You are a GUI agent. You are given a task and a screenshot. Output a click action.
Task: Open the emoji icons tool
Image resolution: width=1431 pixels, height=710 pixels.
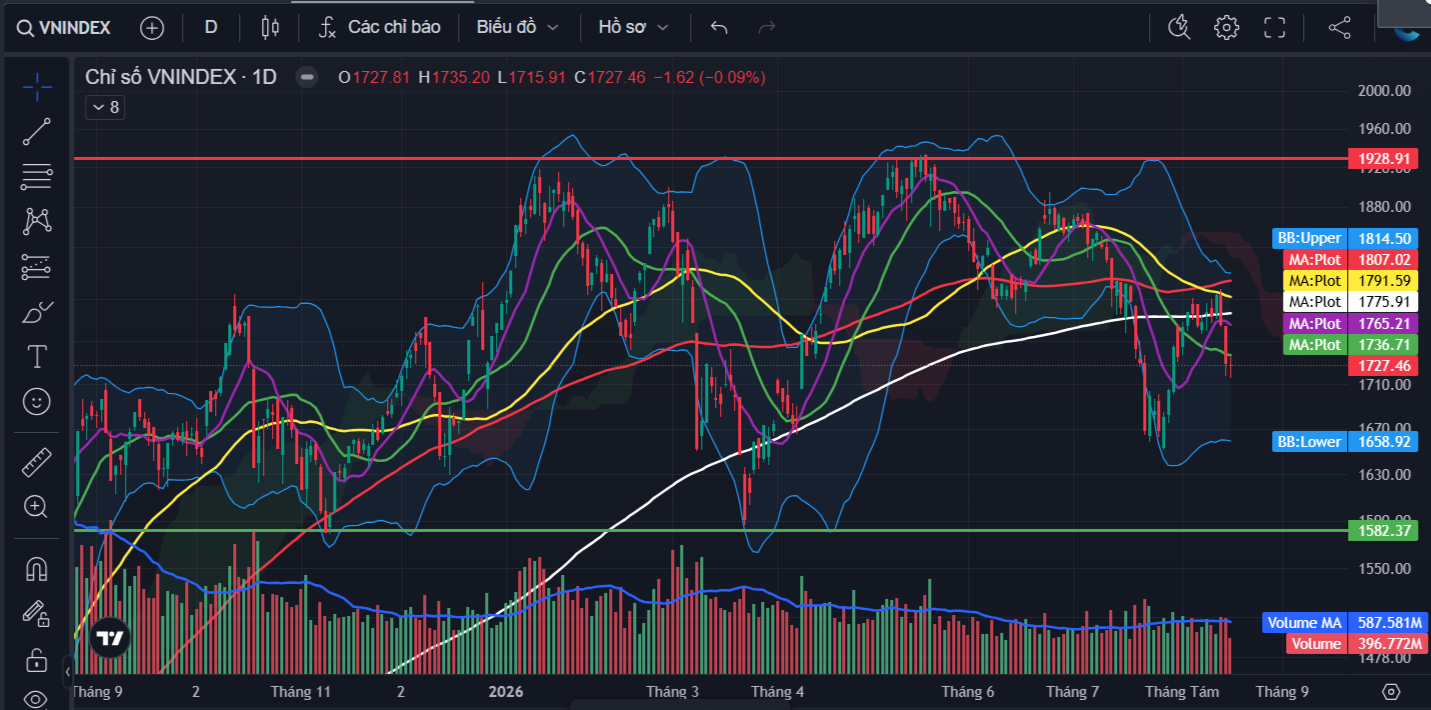pos(36,402)
